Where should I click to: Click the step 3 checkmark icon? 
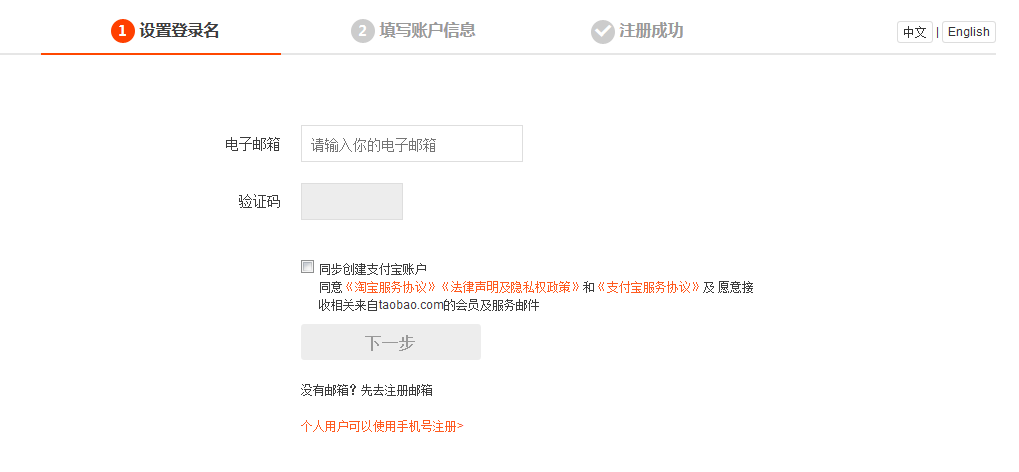[x=602, y=31]
